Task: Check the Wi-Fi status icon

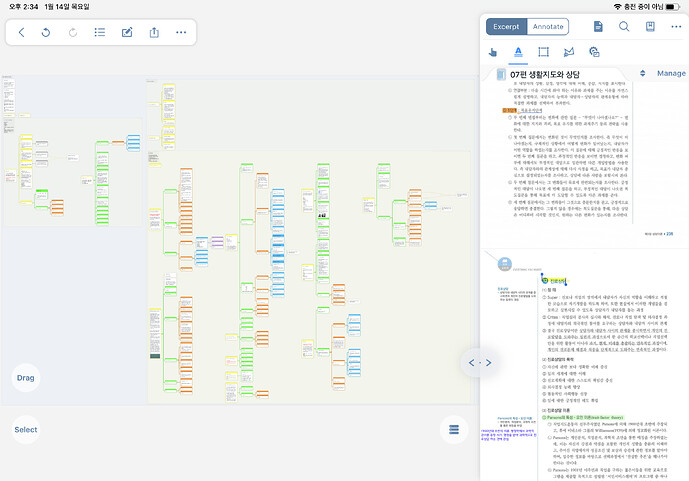Action: click(617, 7)
